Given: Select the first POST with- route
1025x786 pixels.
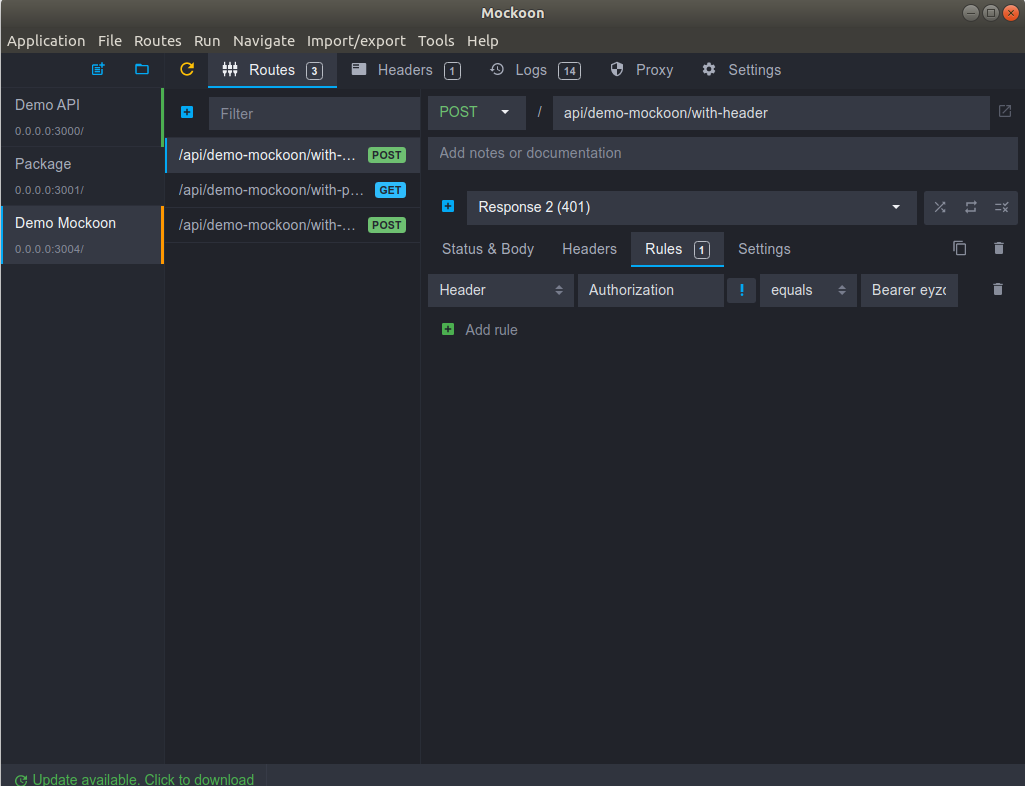Looking at the screenshot, I should (x=292, y=155).
